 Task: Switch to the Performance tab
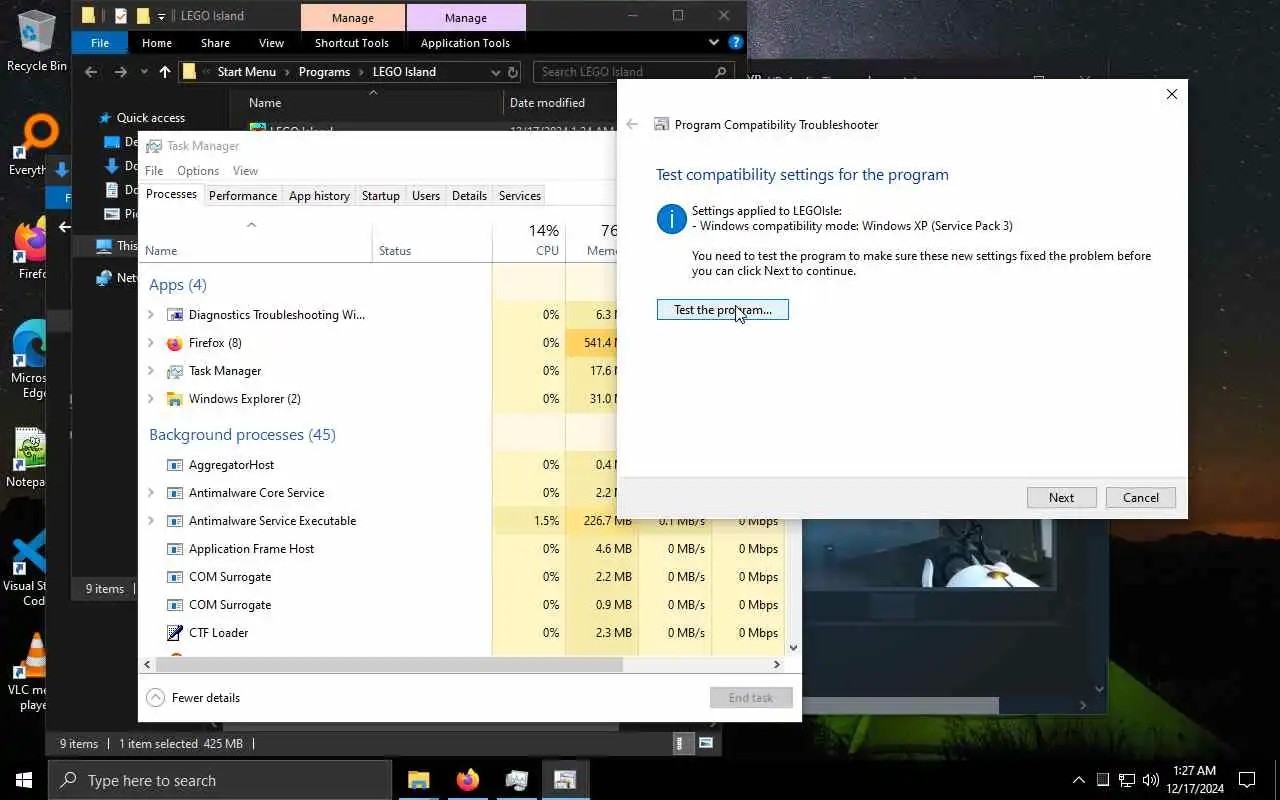(x=243, y=196)
